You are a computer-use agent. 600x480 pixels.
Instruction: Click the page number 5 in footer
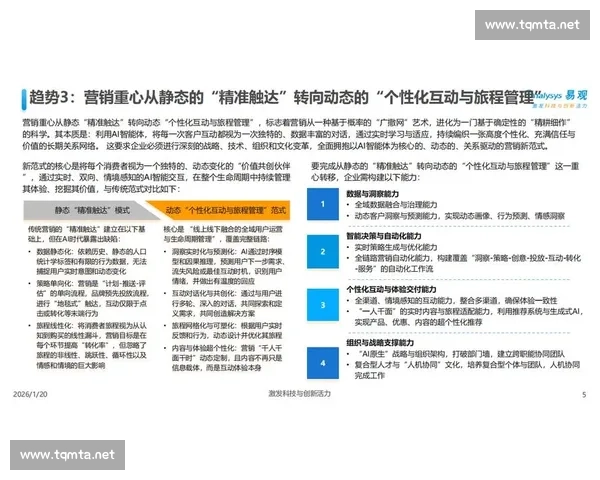[x=582, y=395]
